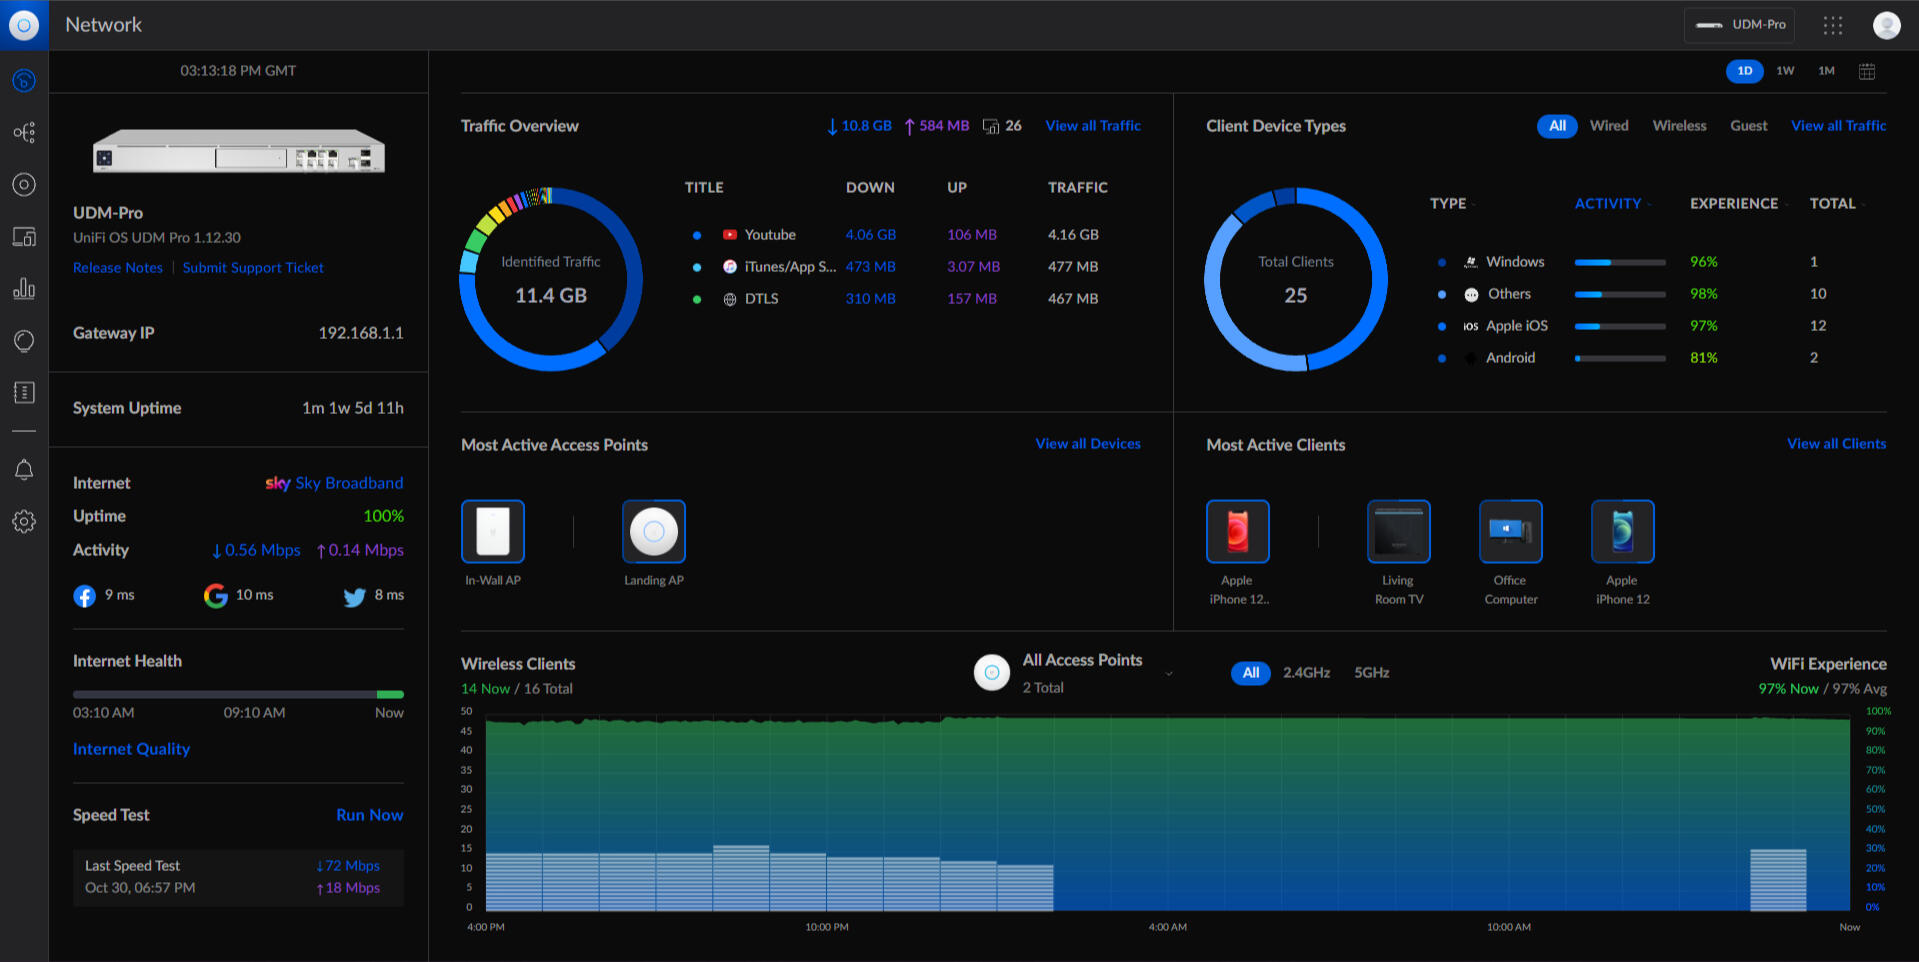Screen dimensions: 1919x962
Task: Click the Internet Health timeline bar
Action: [x=238, y=694]
